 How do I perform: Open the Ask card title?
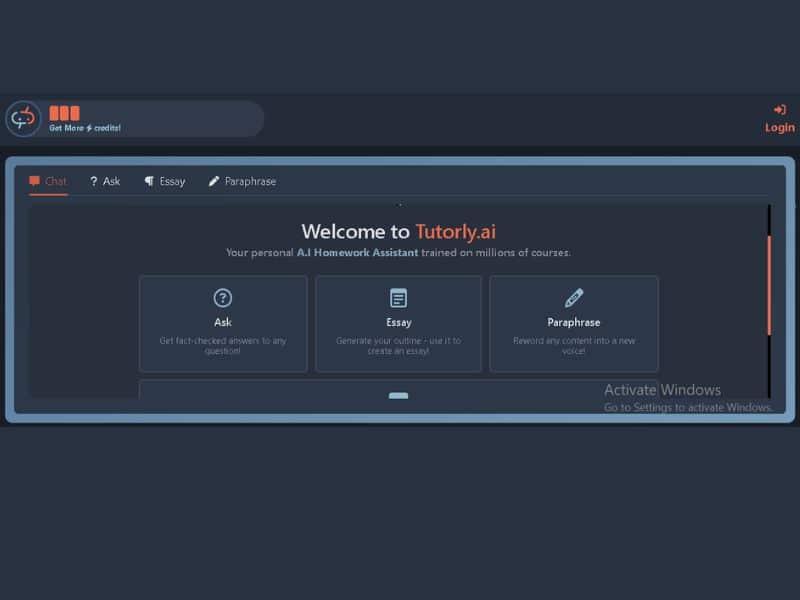point(223,322)
